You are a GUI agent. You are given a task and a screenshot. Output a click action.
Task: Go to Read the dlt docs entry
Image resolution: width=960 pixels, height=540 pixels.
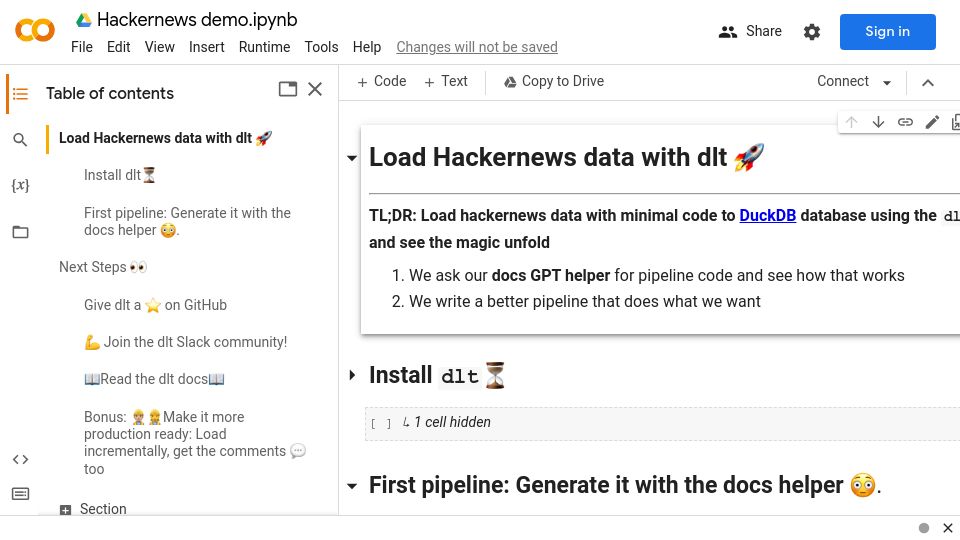coord(154,379)
